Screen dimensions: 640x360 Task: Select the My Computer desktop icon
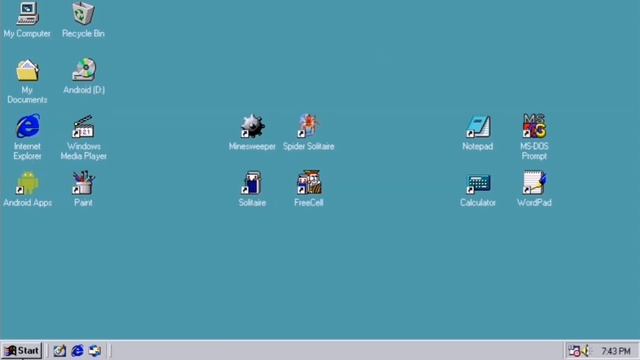click(x=27, y=13)
